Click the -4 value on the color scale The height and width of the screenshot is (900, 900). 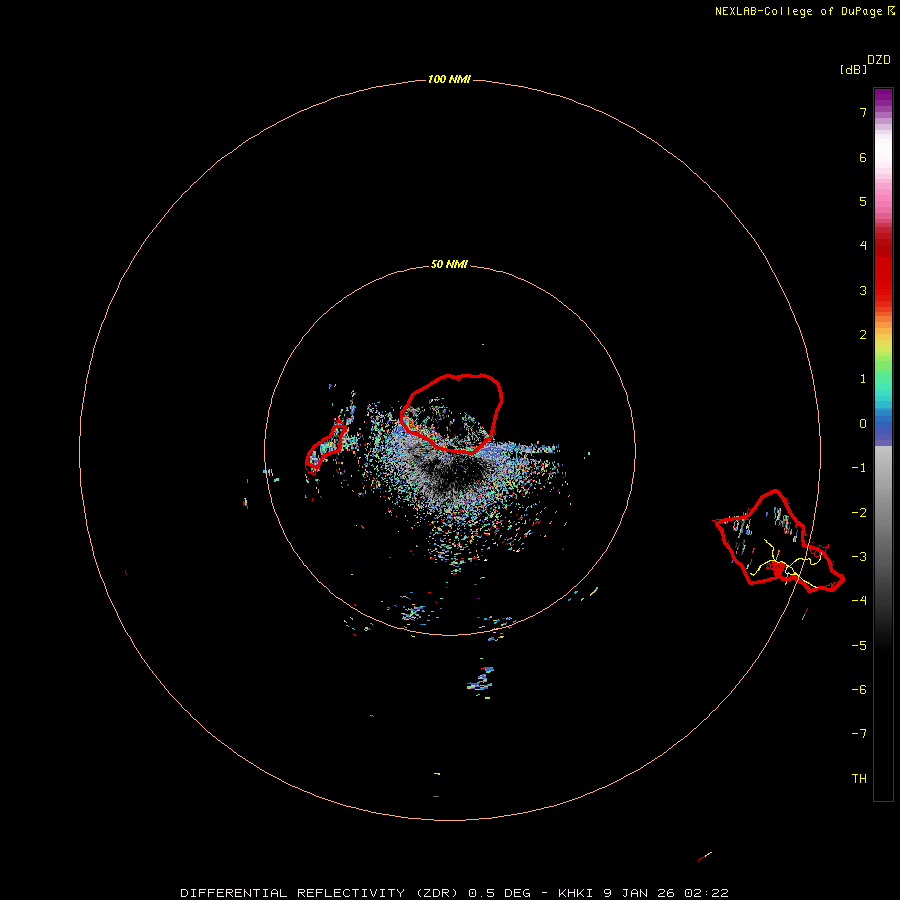click(859, 600)
